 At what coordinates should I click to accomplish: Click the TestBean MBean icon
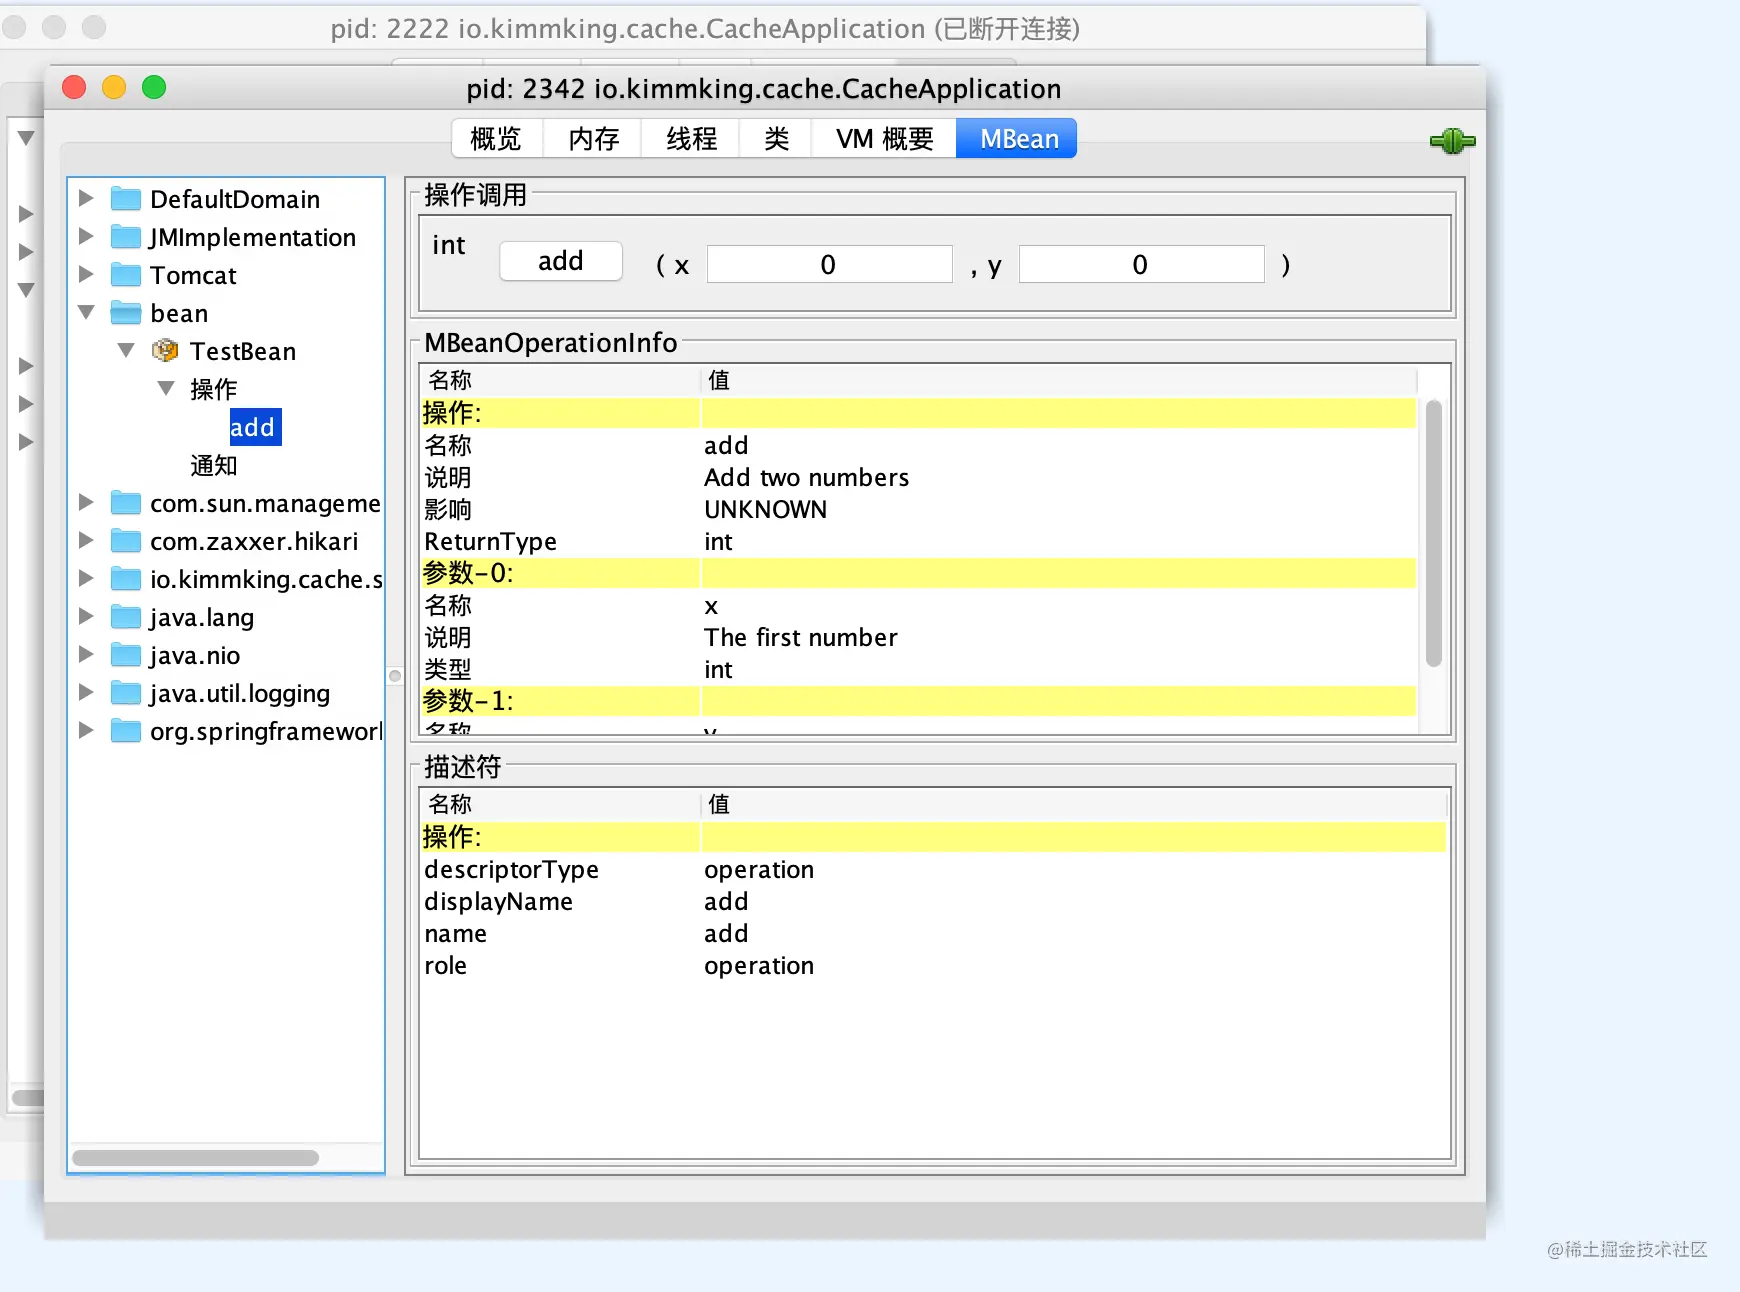165,351
